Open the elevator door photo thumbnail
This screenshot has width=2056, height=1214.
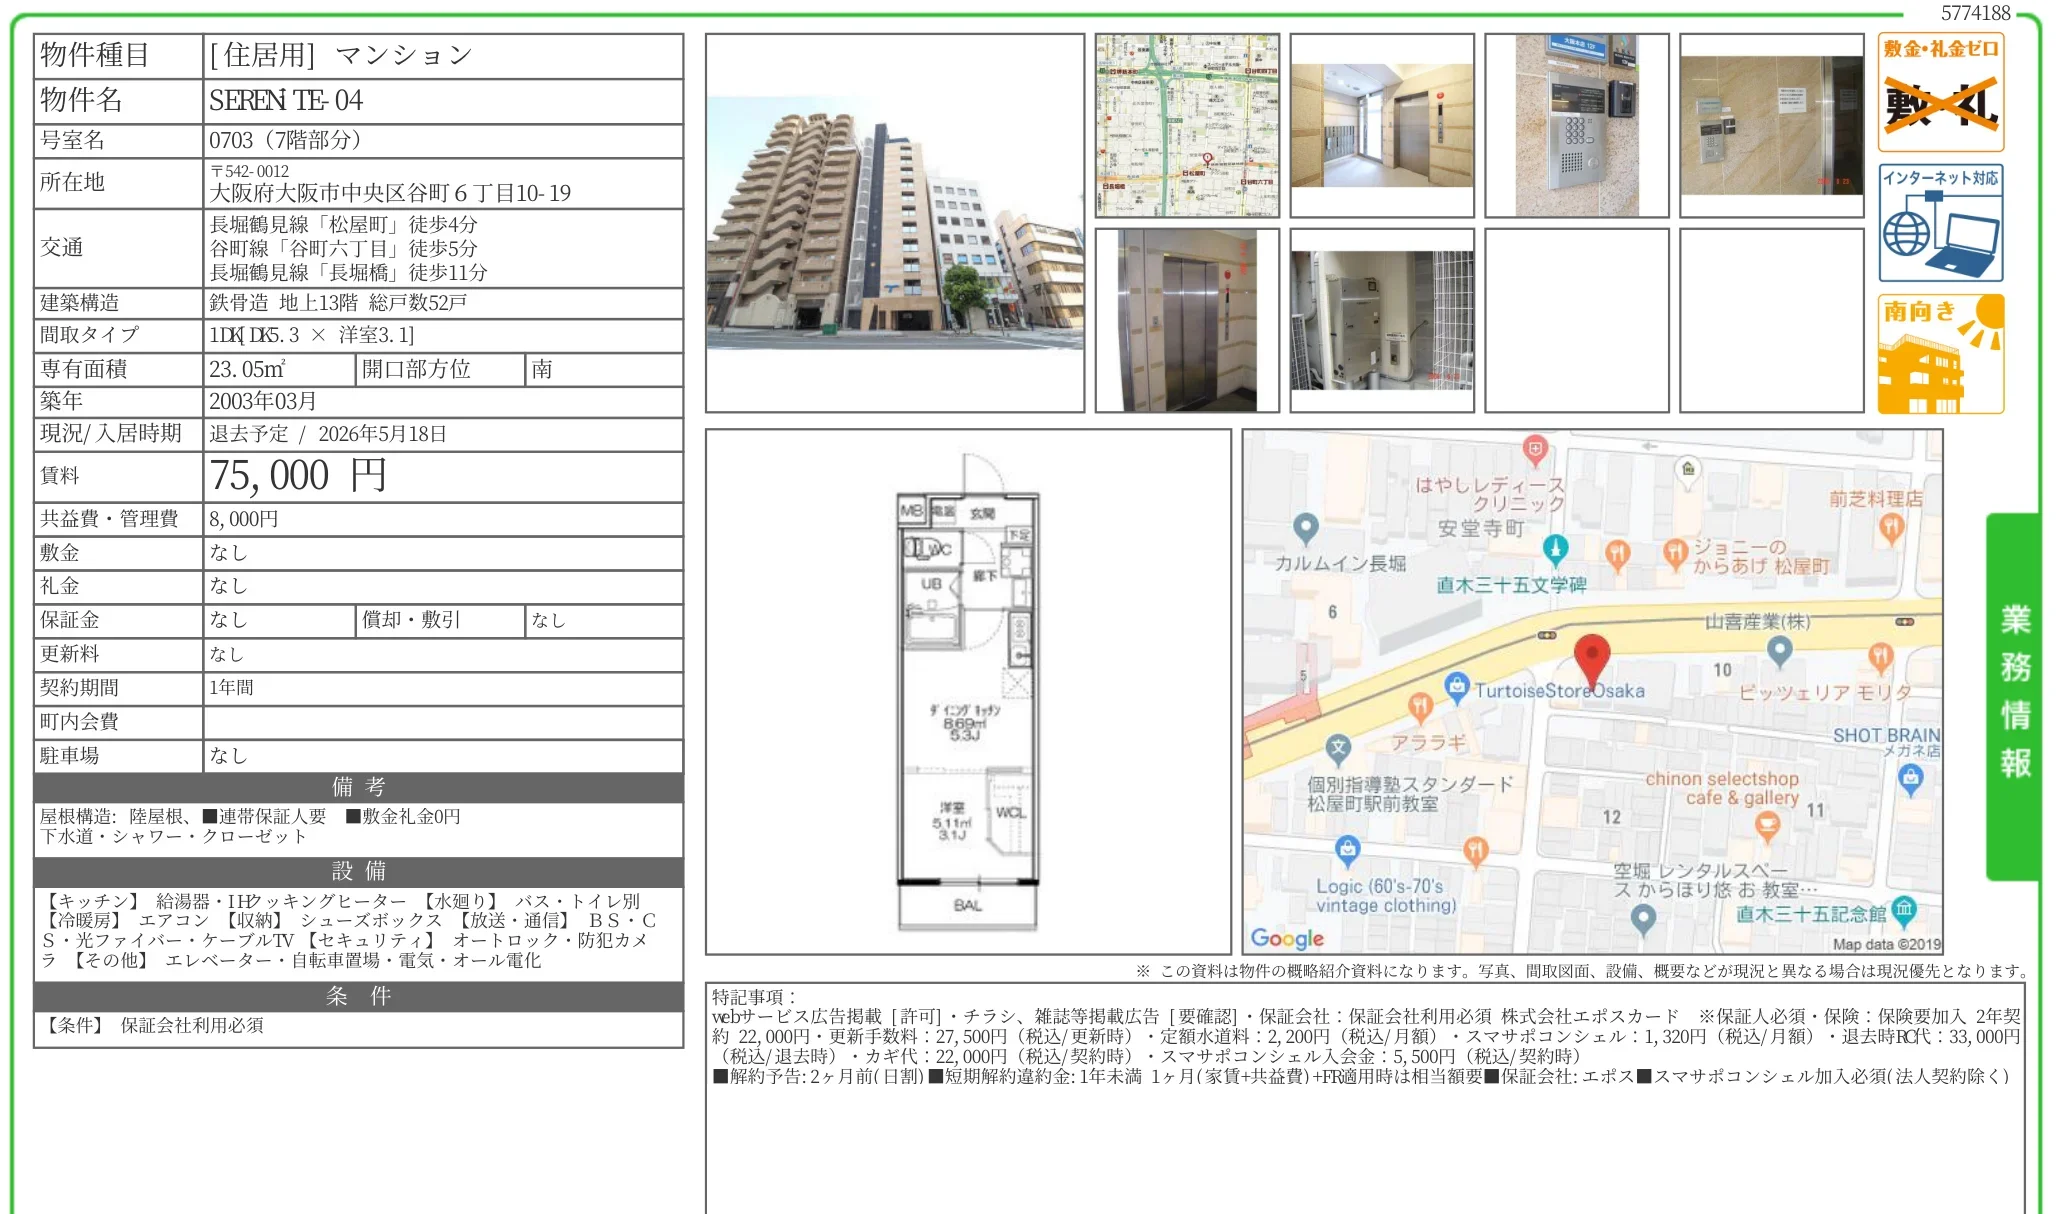click(1187, 320)
